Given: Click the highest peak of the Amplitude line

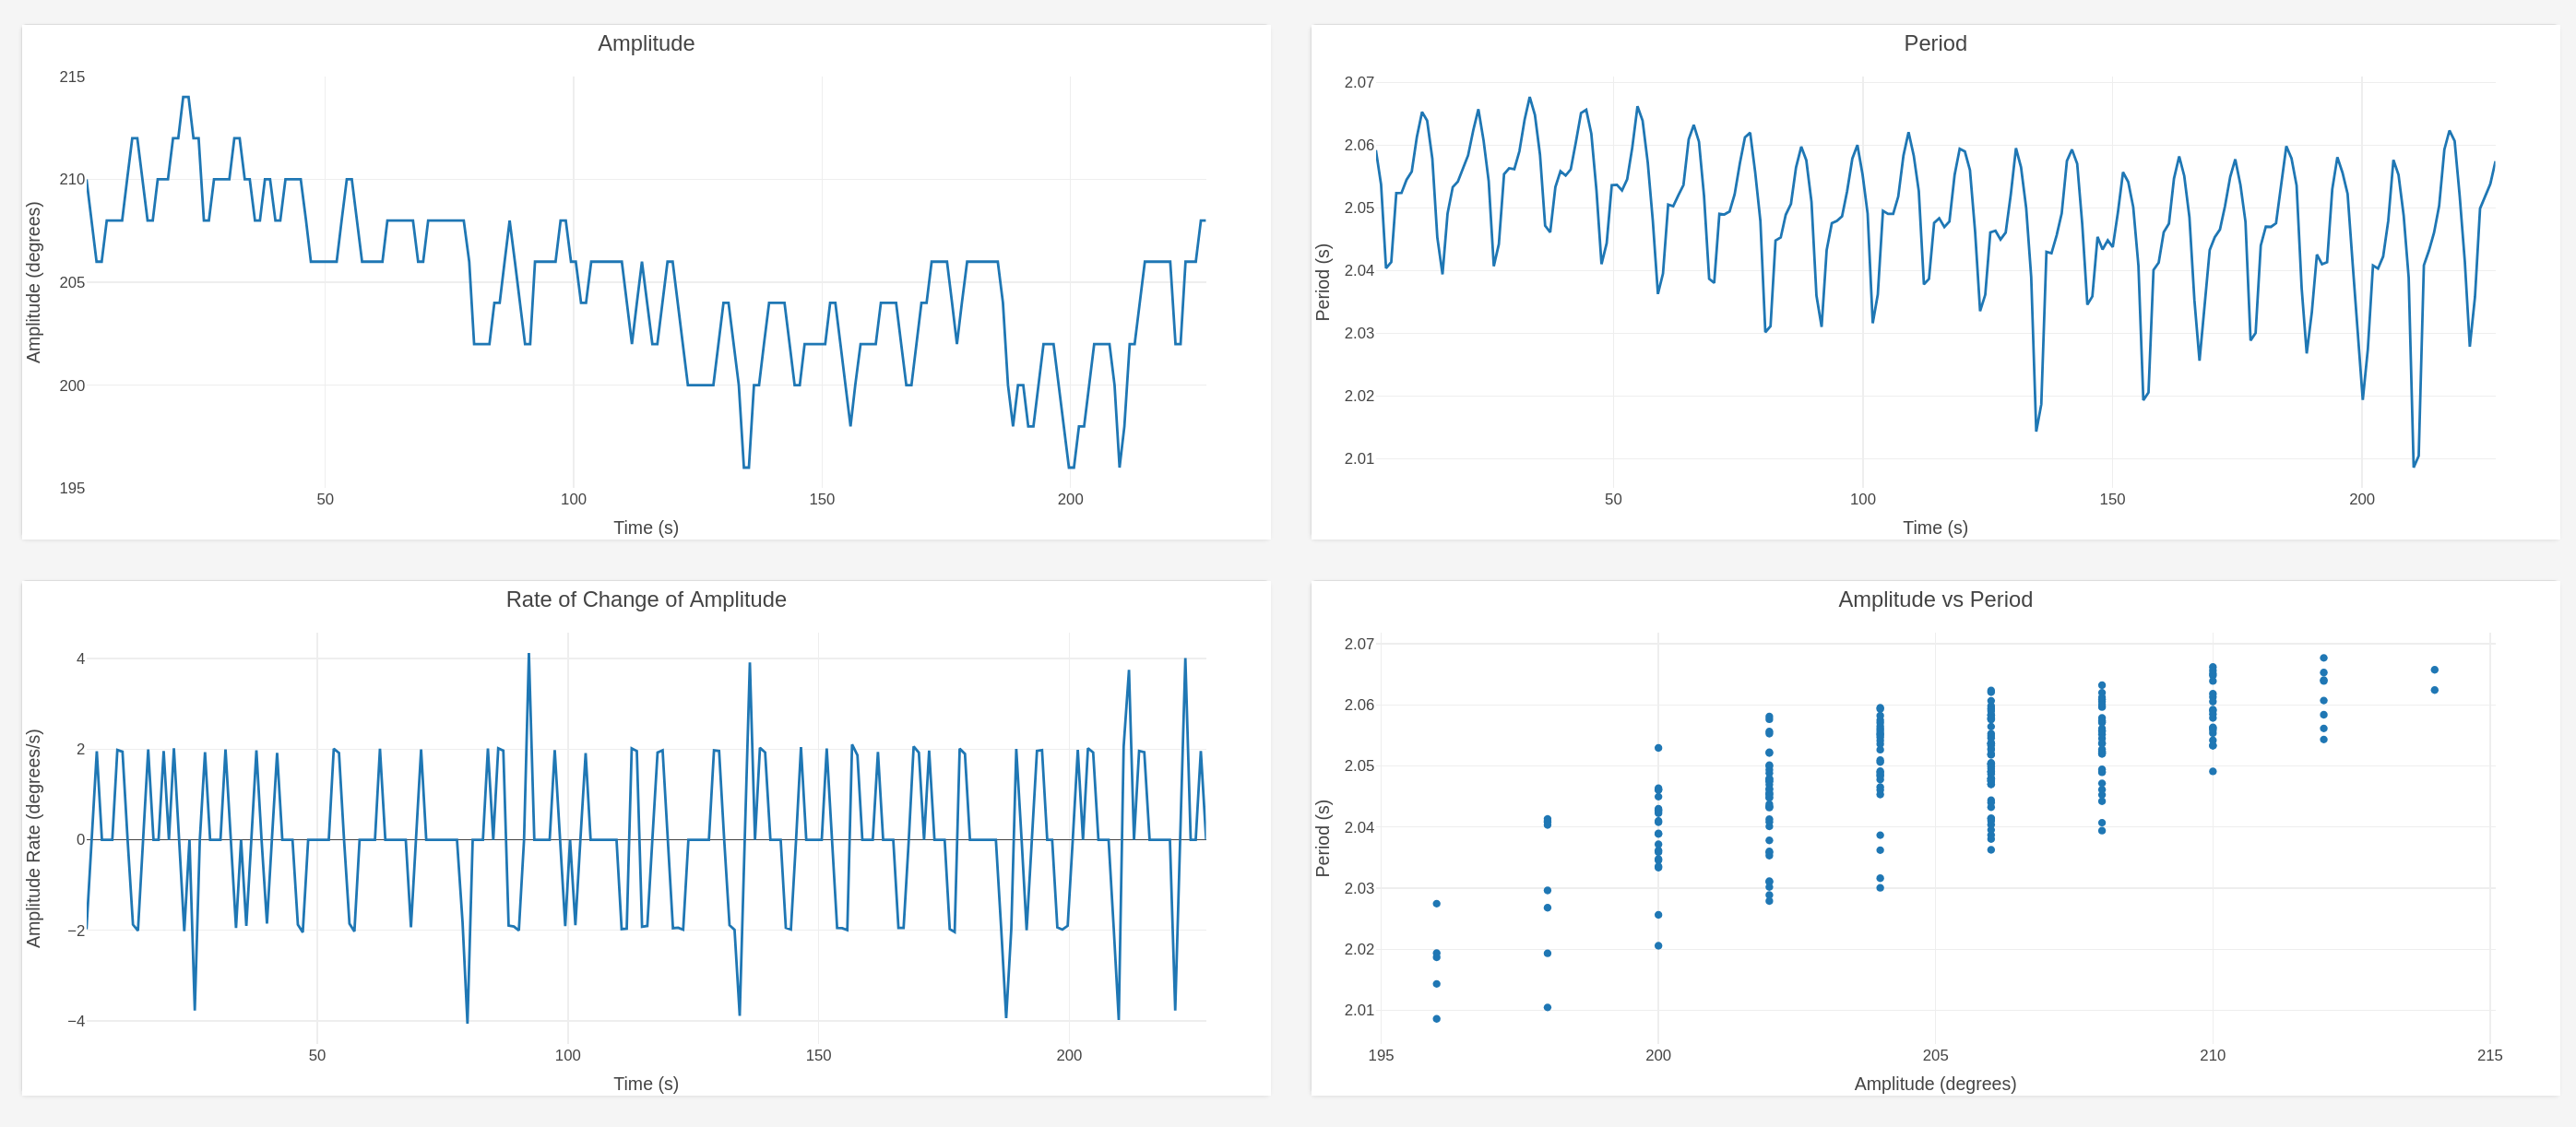Looking at the screenshot, I should tap(186, 97).
